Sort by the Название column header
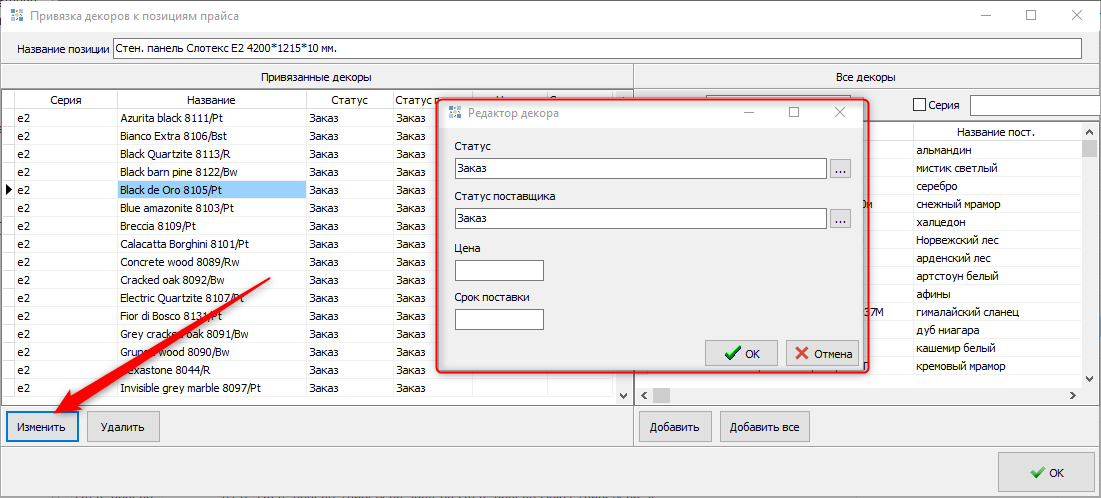This screenshot has width=1101, height=498. point(210,100)
